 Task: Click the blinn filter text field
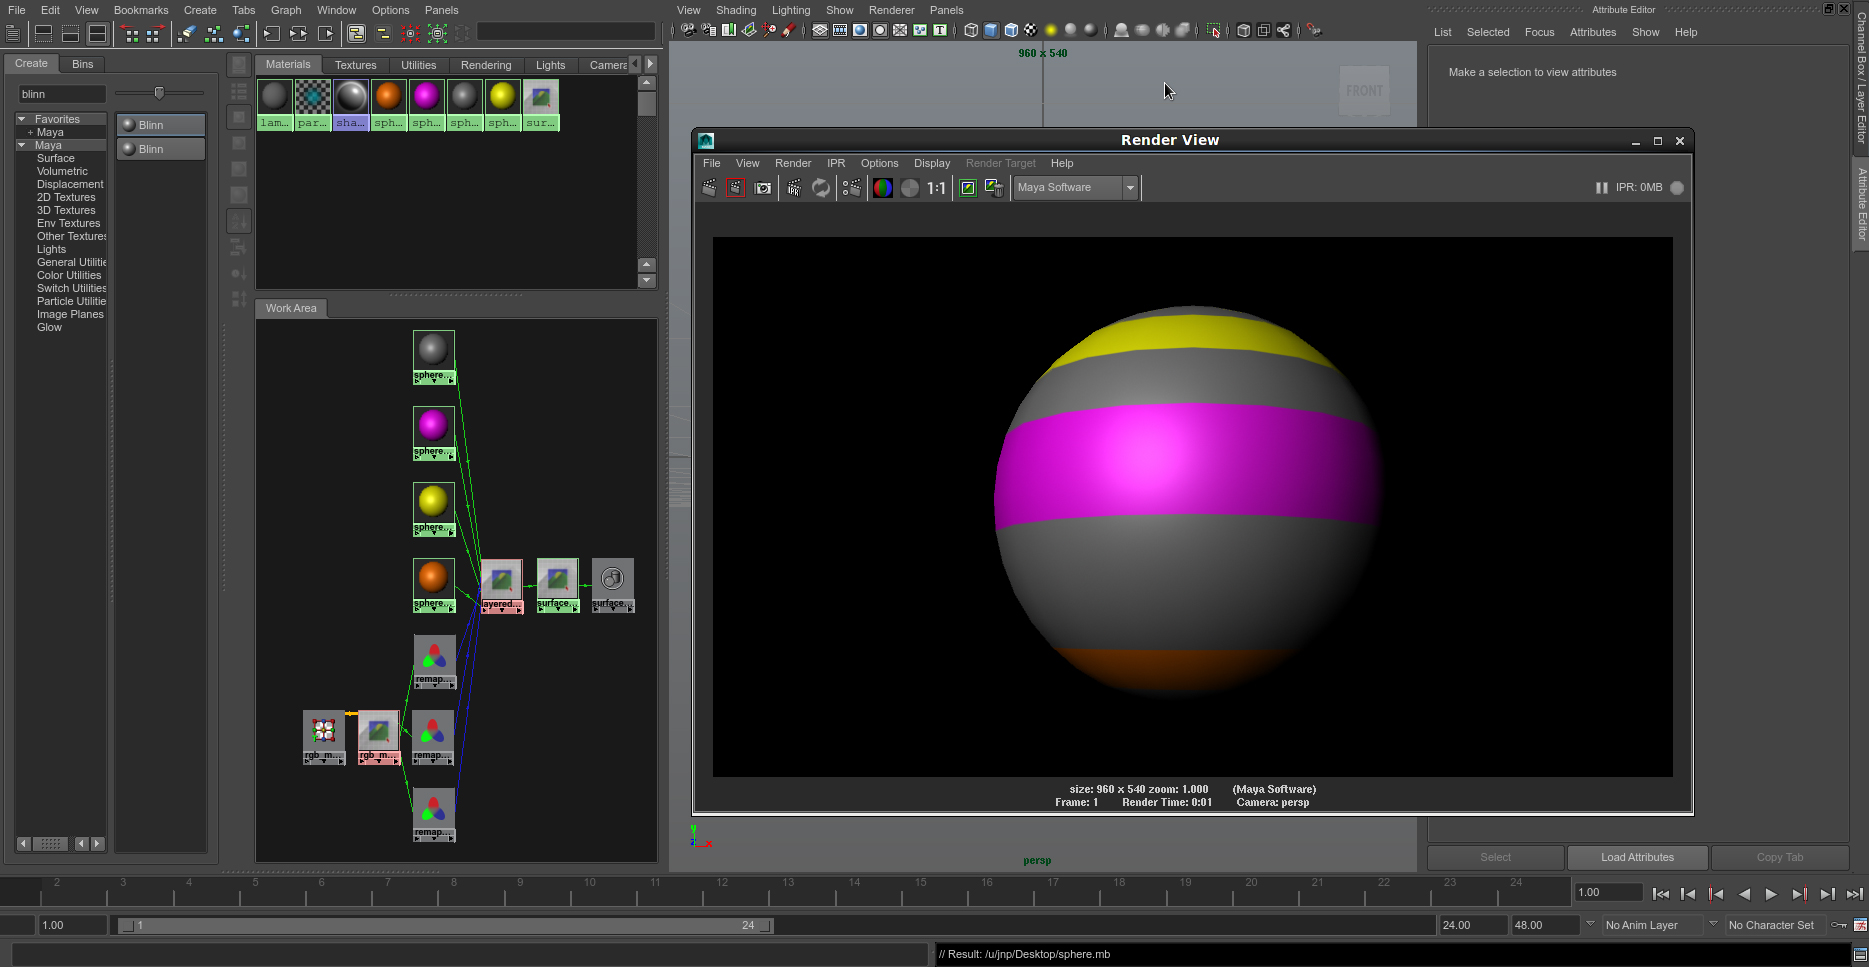[62, 94]
